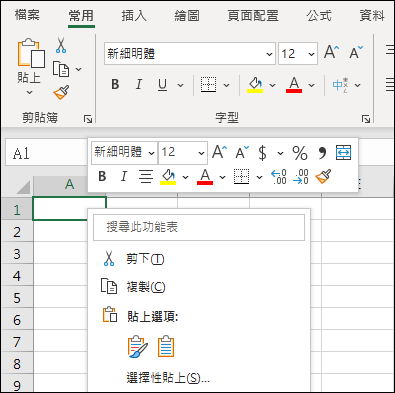Apply percent style in mini toolbar

pos(300,153)
